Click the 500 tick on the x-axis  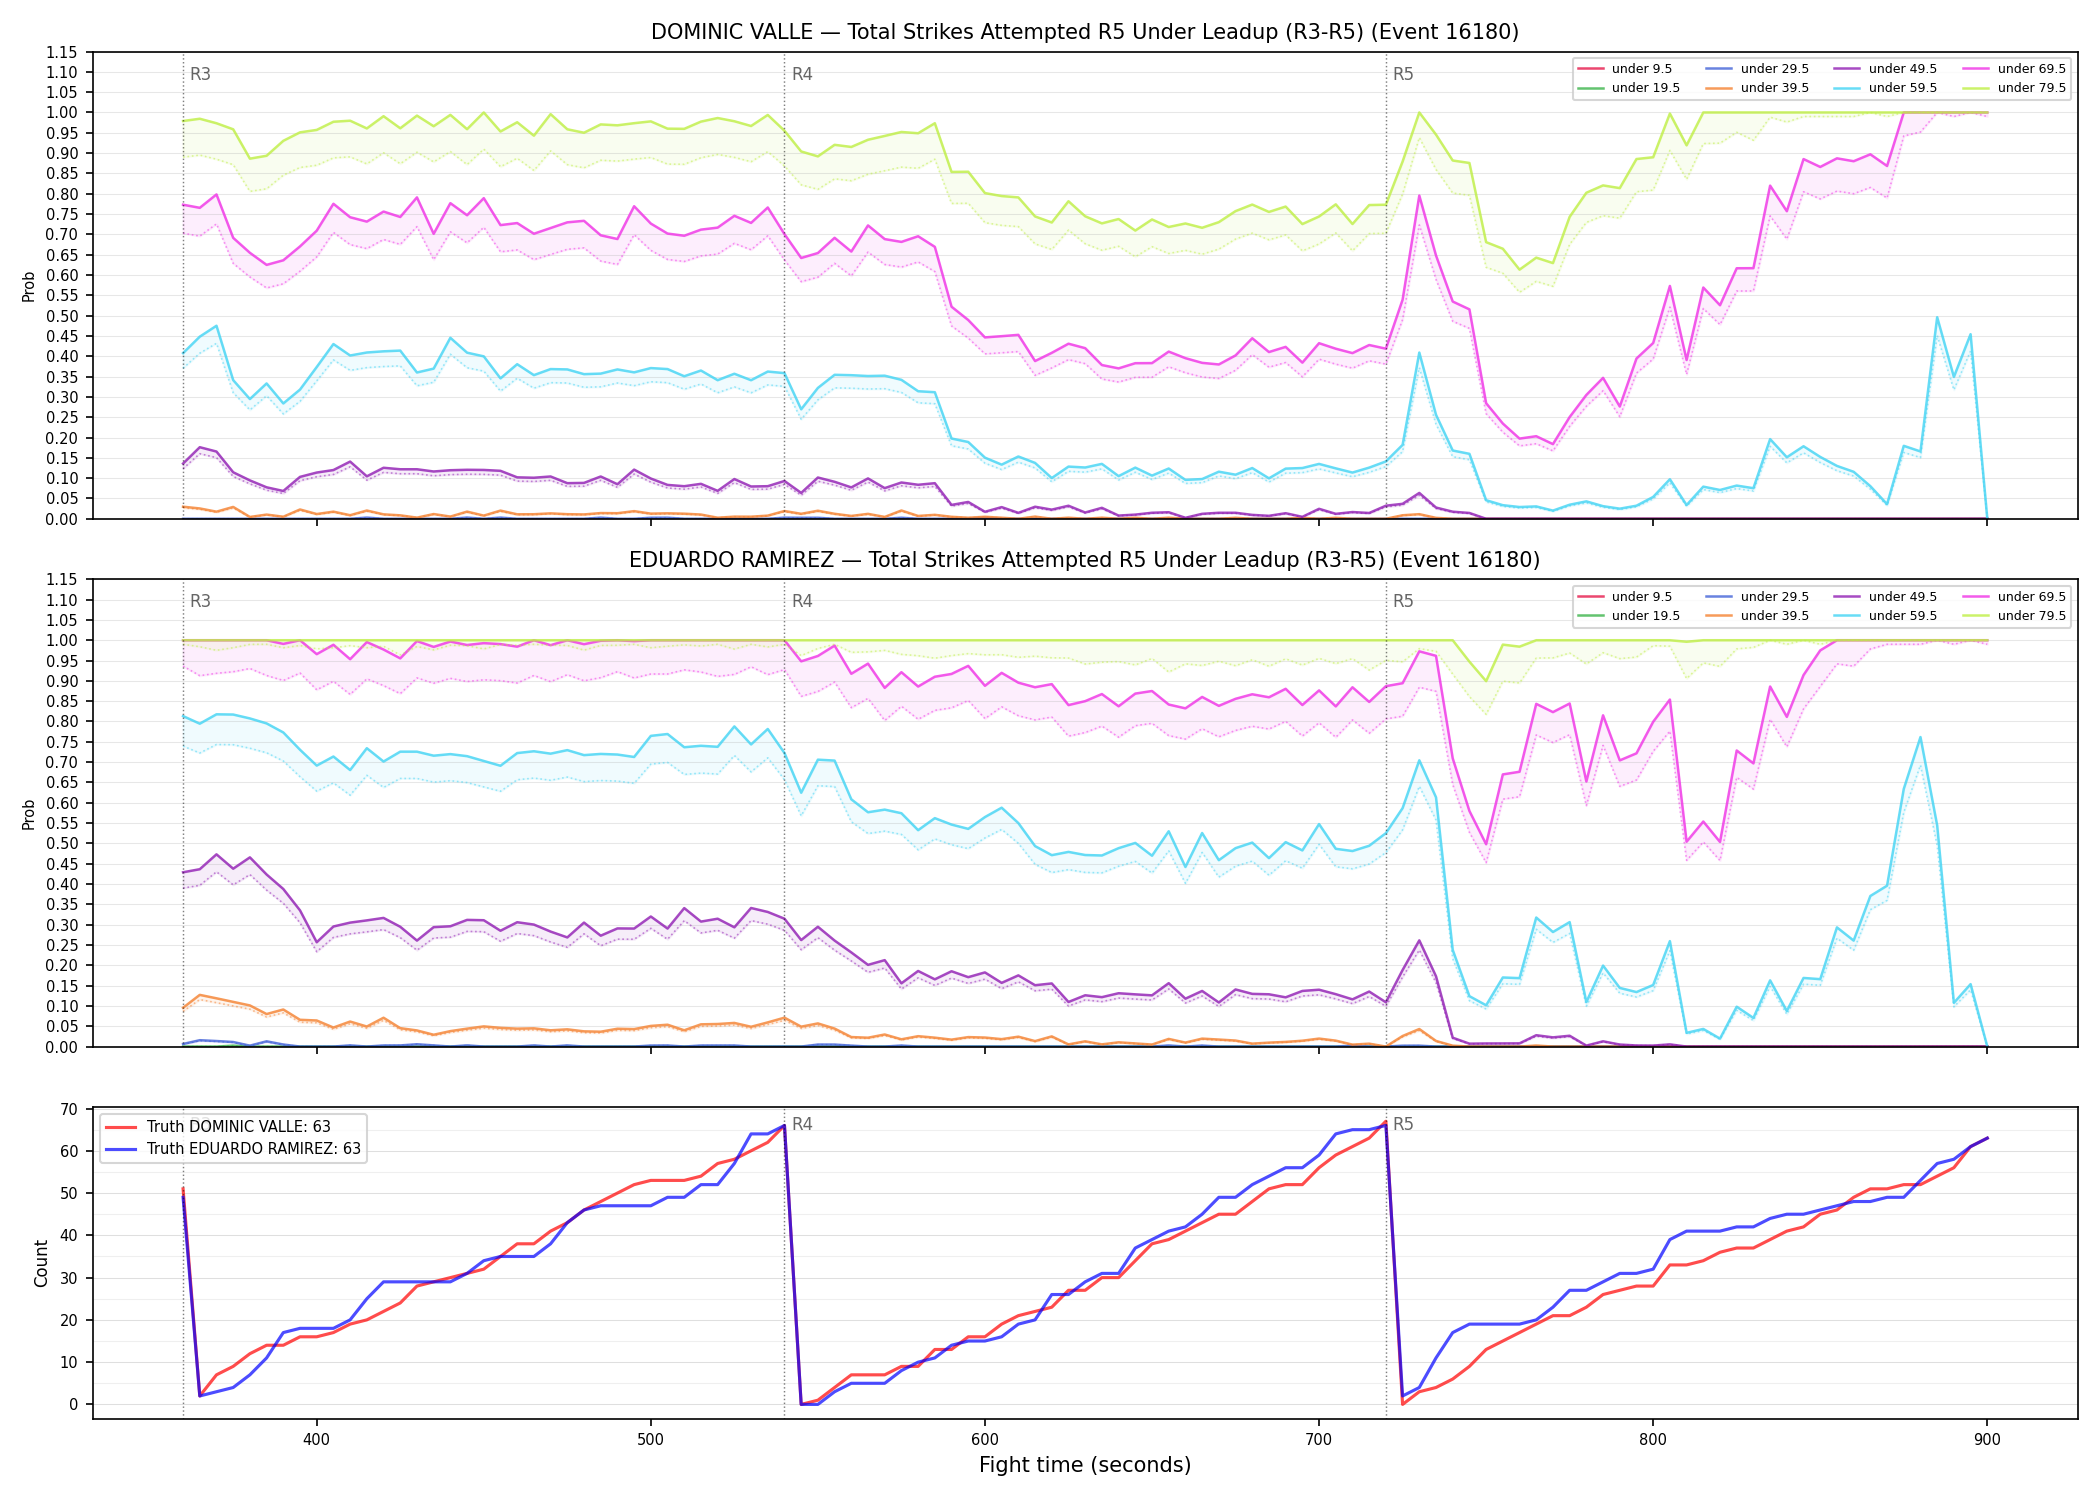pyautogui.click(x=651, y=1440)
